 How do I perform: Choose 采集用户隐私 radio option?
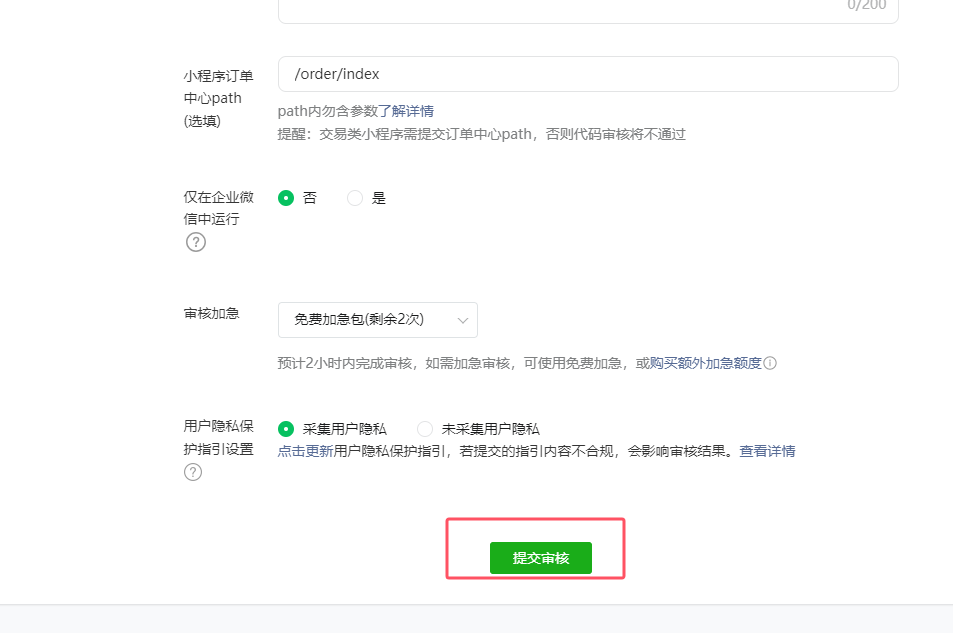[x=286, y=428]
